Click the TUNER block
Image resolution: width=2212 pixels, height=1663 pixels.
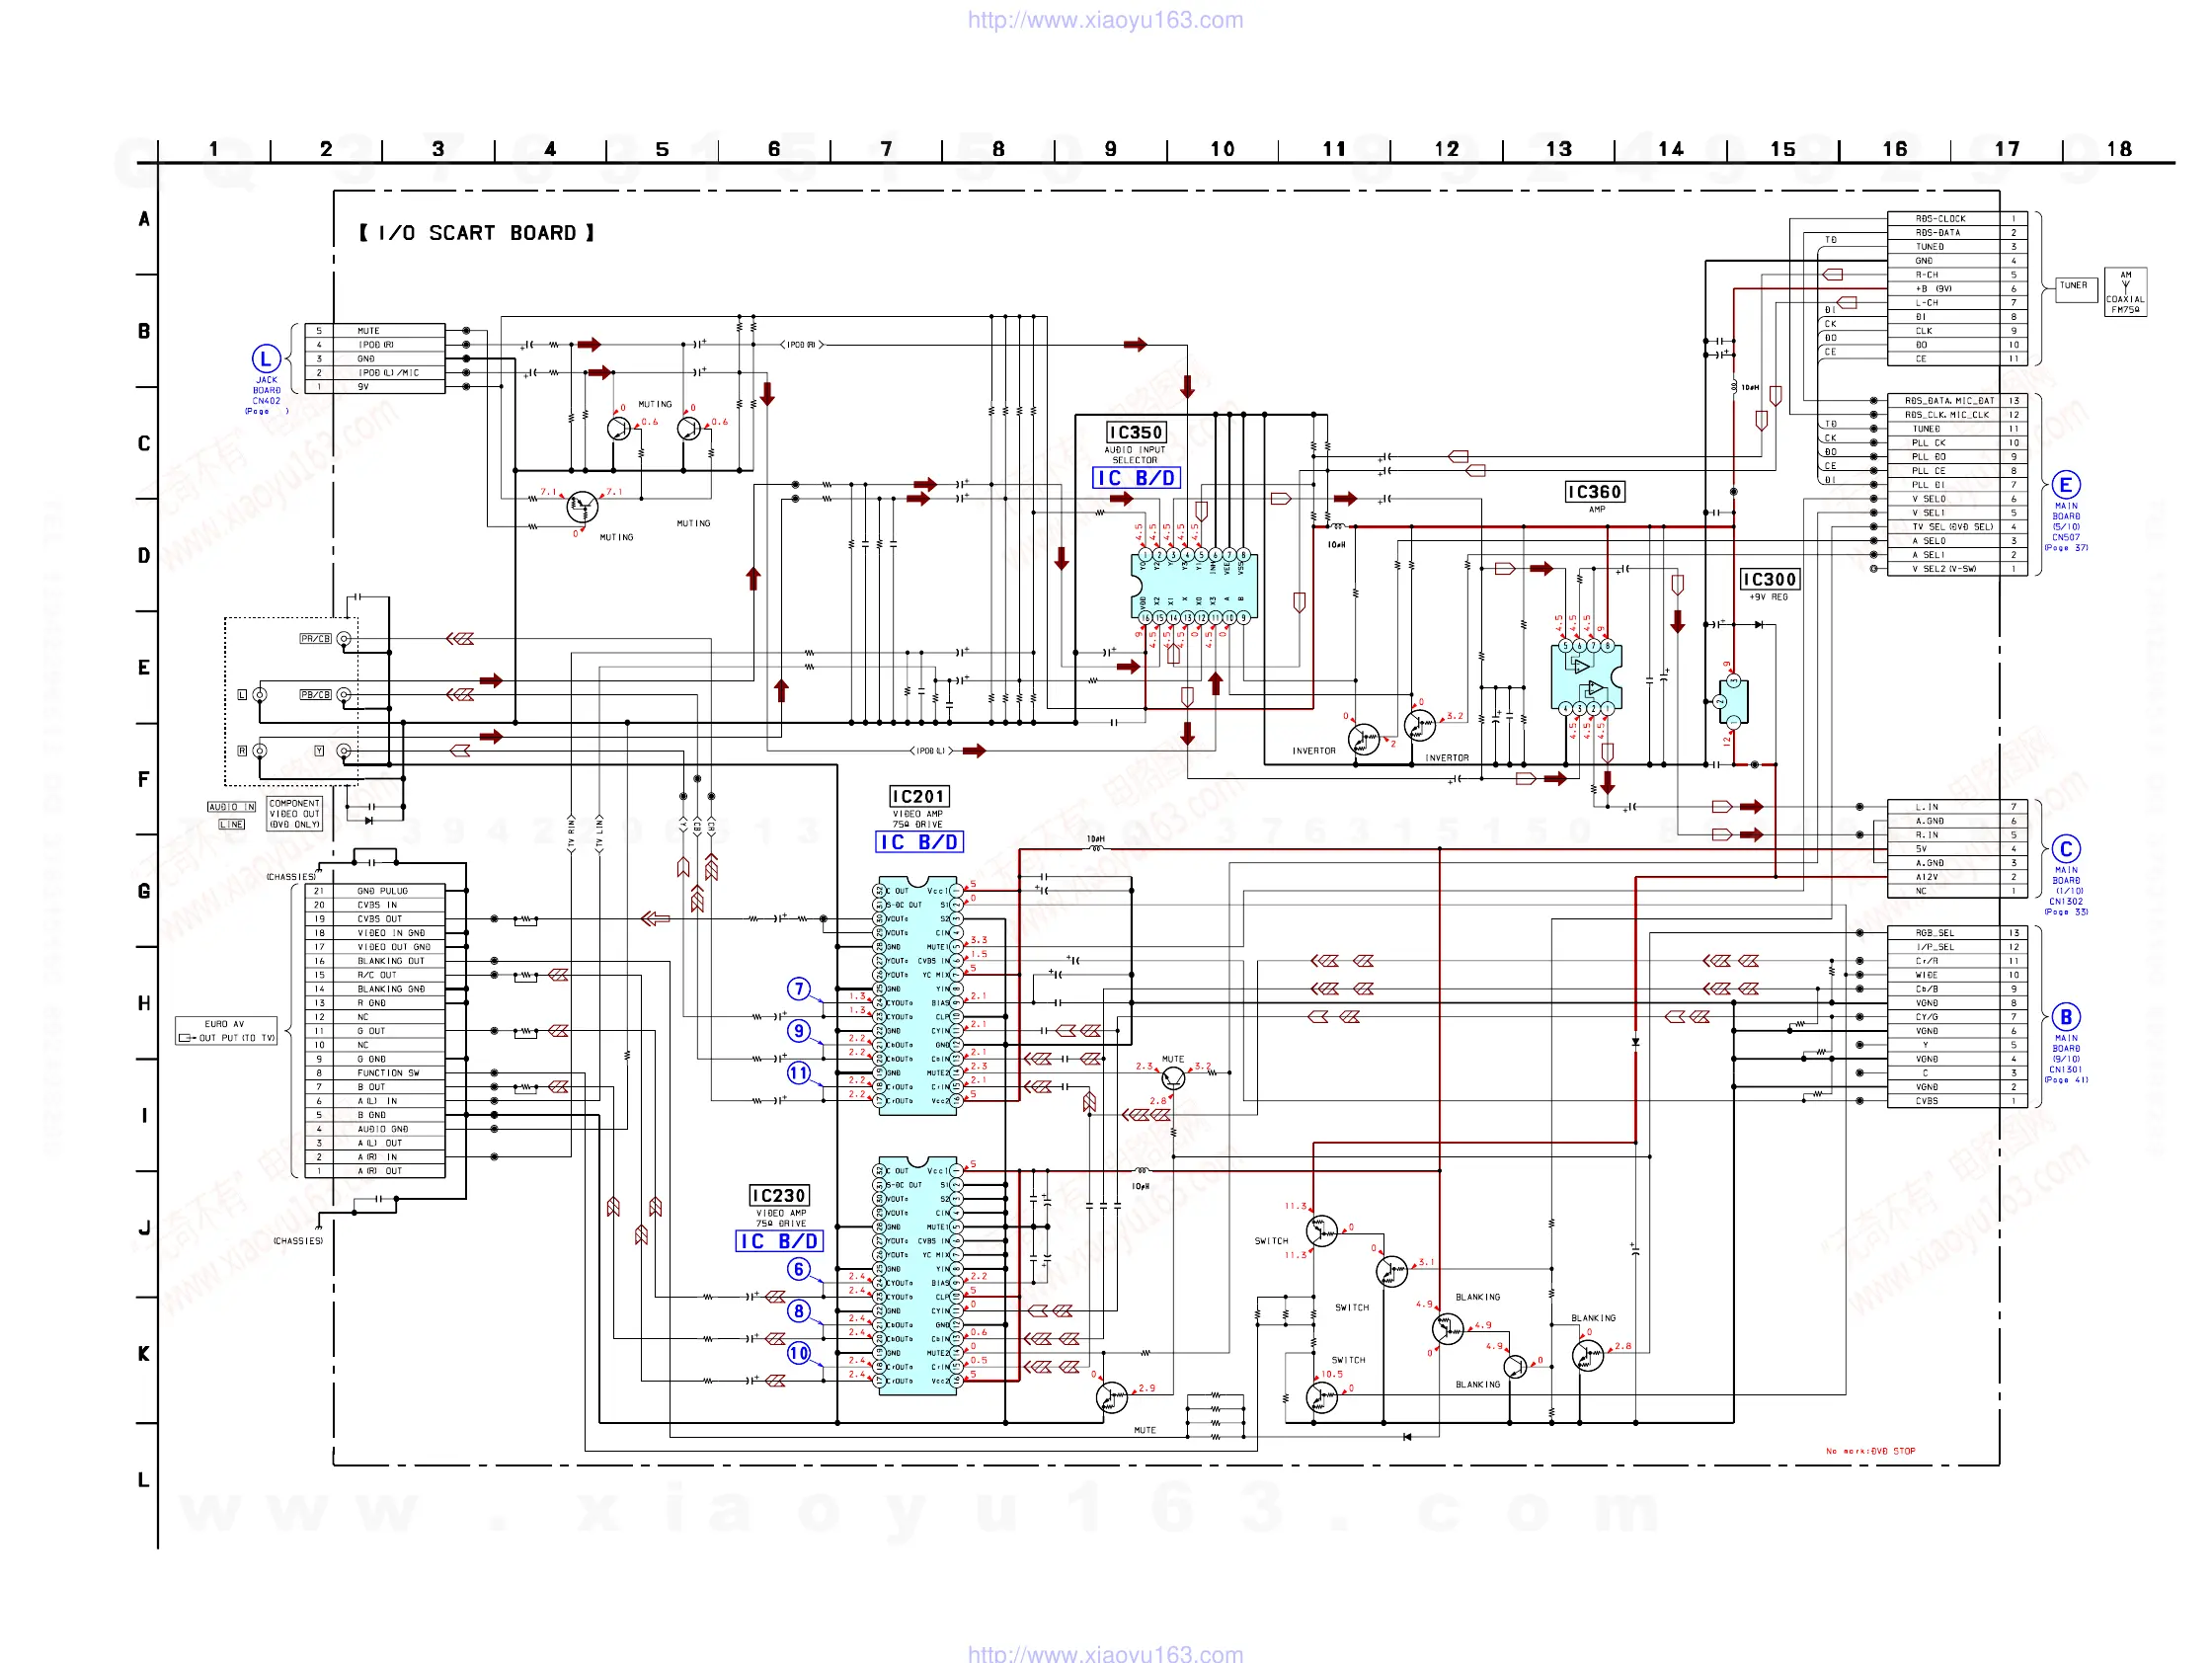click(2073, 286)
